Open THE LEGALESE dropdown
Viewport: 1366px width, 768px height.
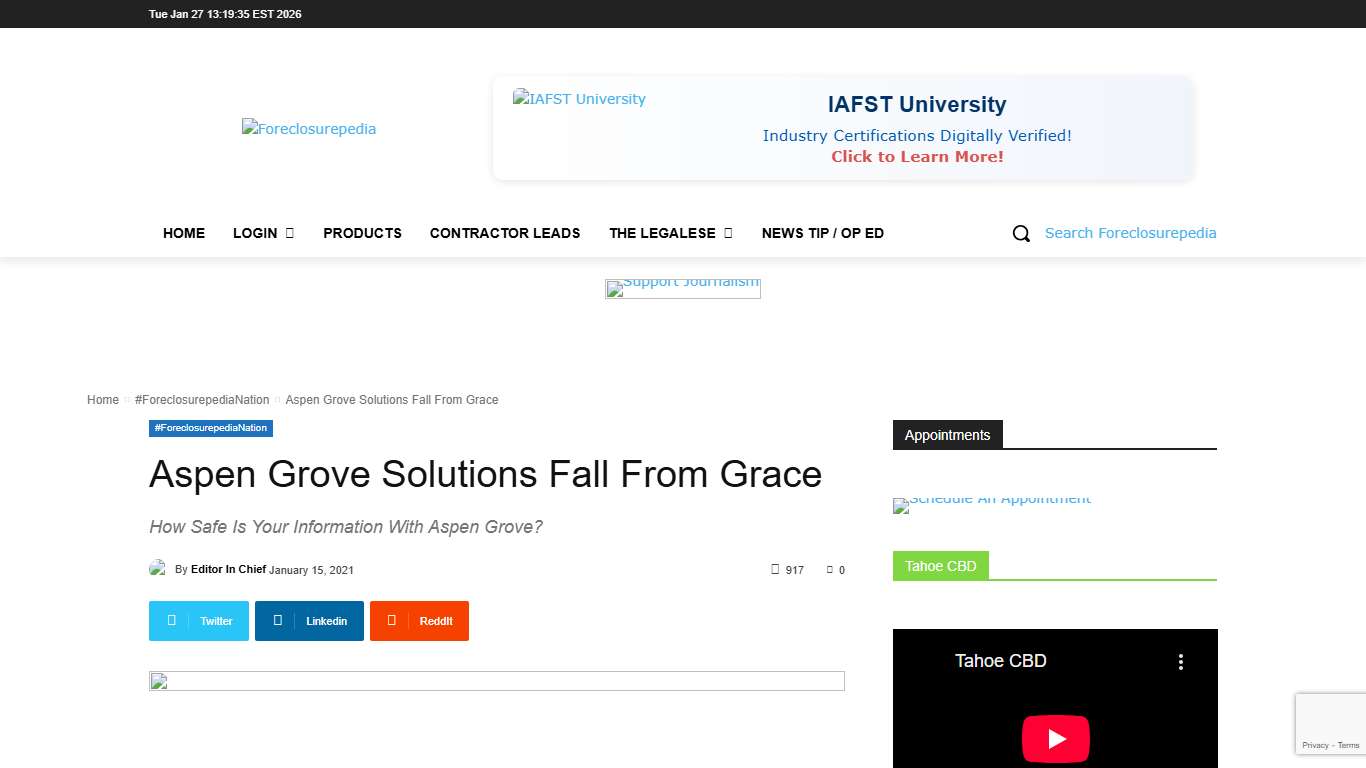tap(670, 233)
